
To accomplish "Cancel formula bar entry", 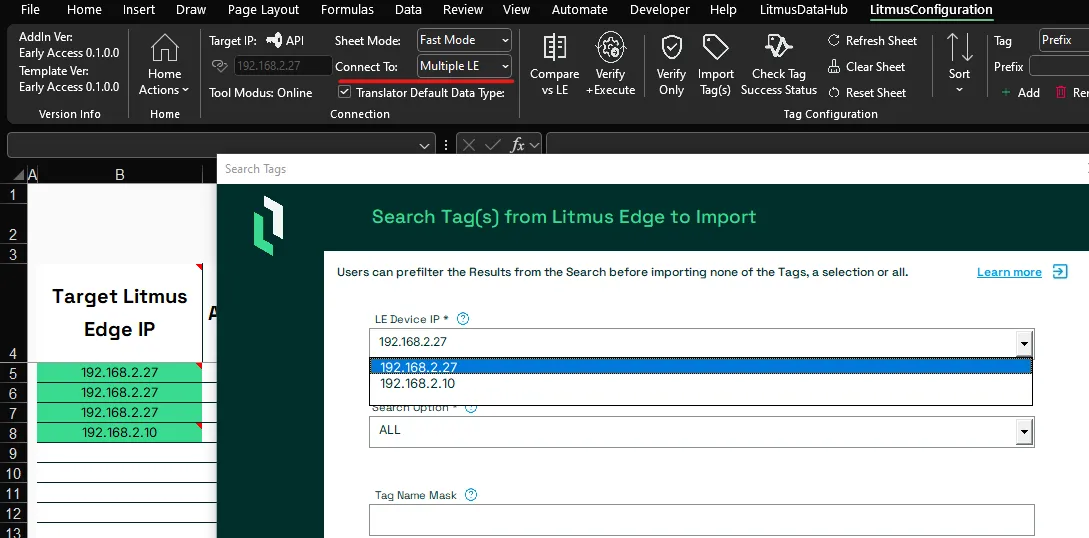I will pos(469,145).
